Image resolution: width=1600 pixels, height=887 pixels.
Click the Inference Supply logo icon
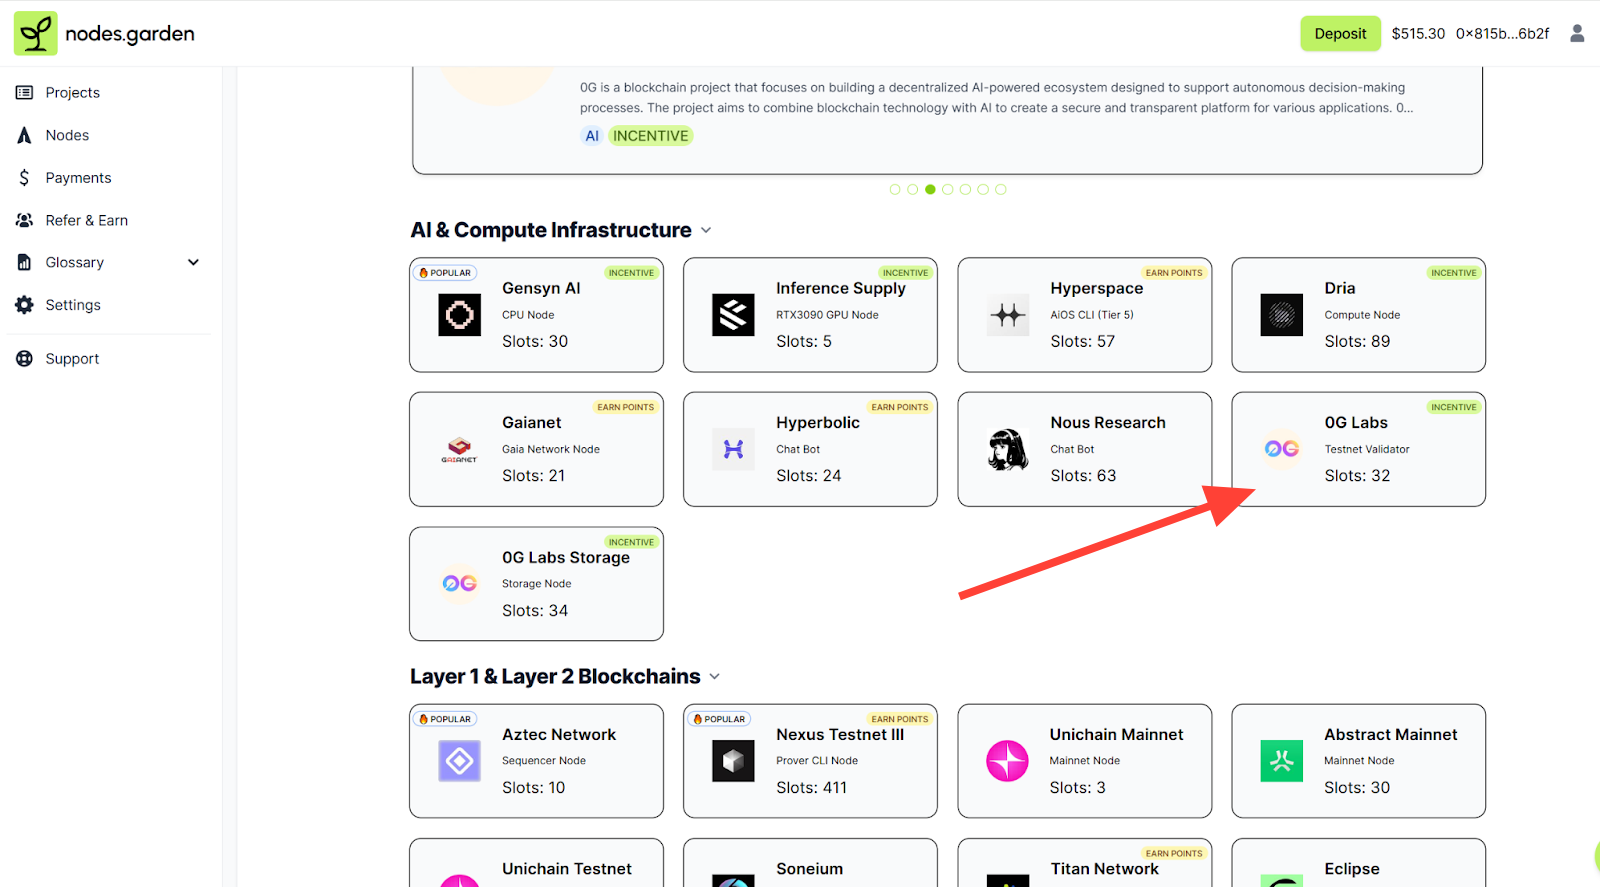pyautogui.click(x=733, y=315)
